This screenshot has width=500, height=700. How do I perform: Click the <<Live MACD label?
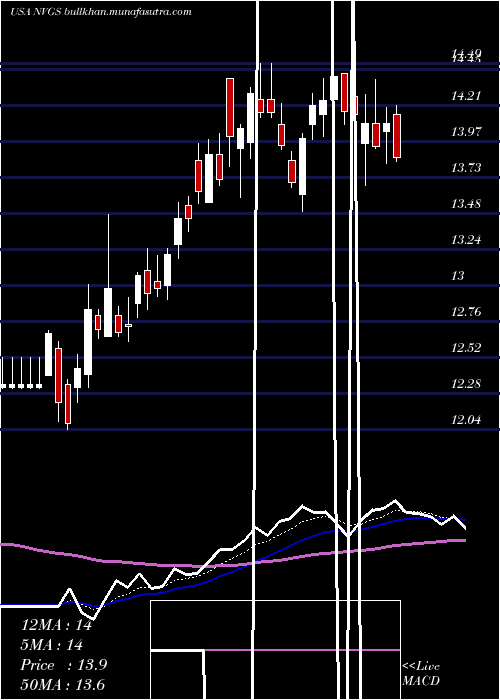pos(421,673)
